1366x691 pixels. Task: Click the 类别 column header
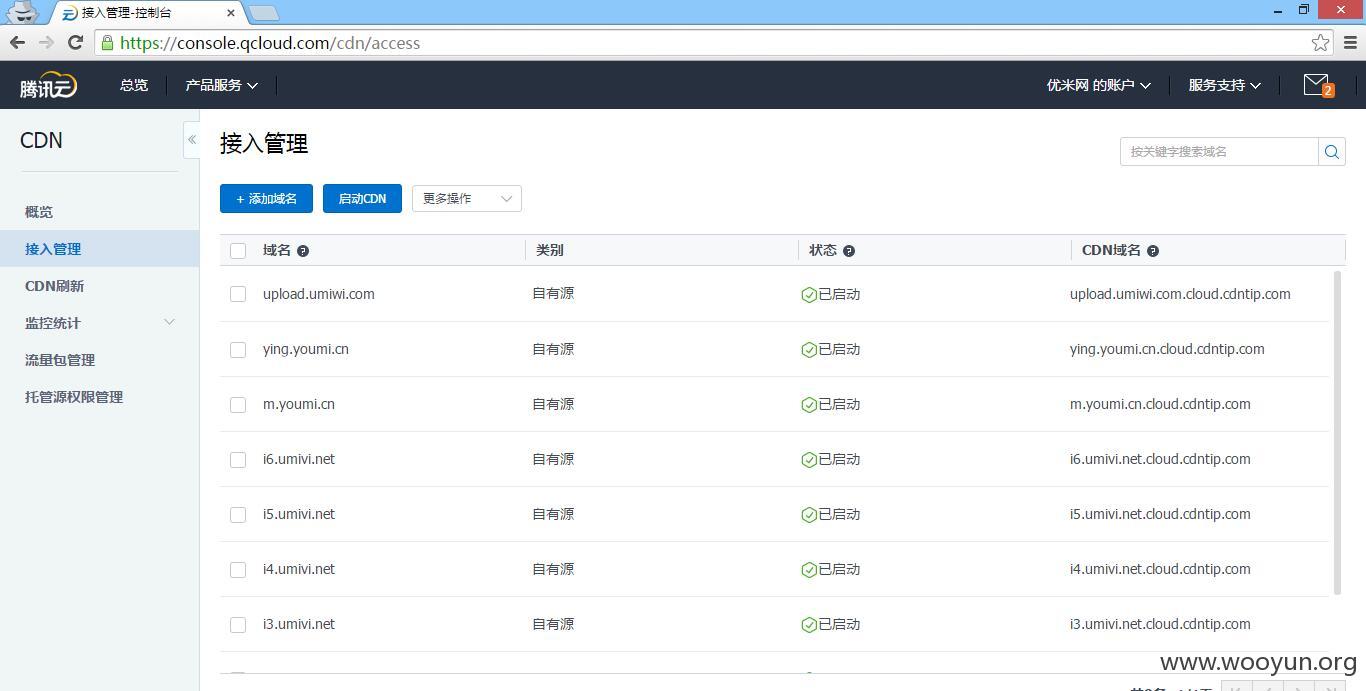[550, 250]
